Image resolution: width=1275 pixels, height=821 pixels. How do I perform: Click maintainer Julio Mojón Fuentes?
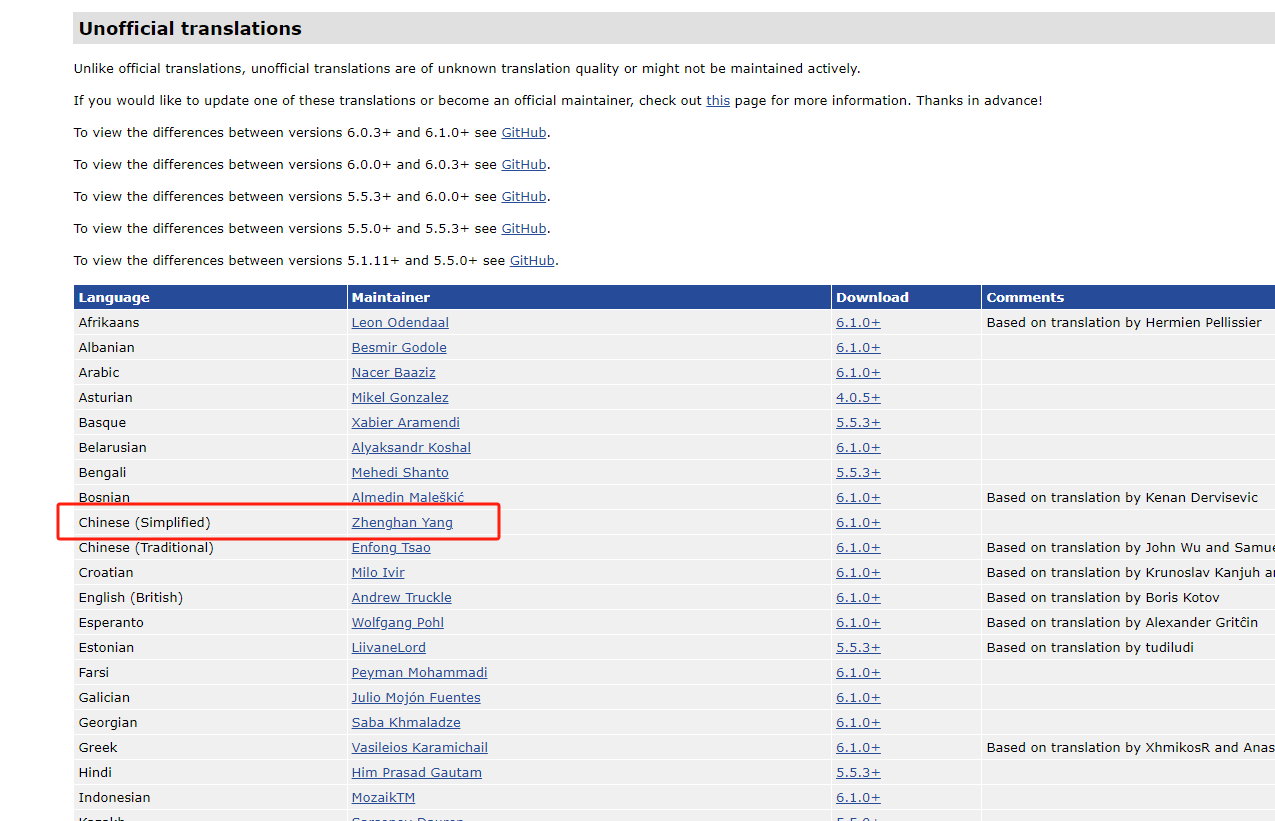click(416, 698)
